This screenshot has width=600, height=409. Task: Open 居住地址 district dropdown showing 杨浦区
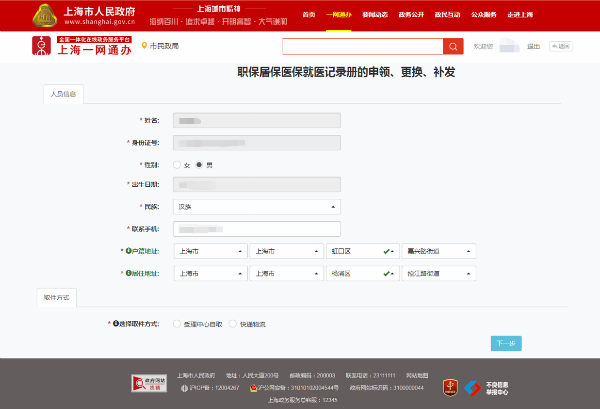(363, 274)
